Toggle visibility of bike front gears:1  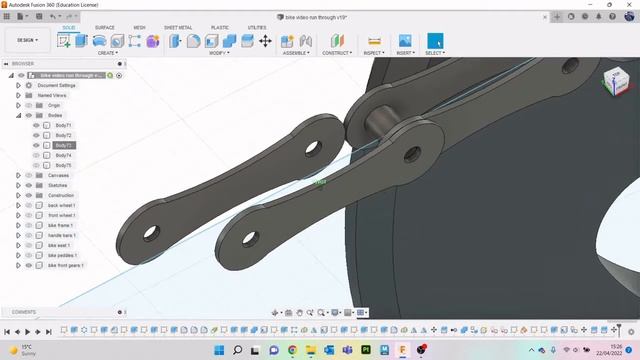(x=29, y=265)
